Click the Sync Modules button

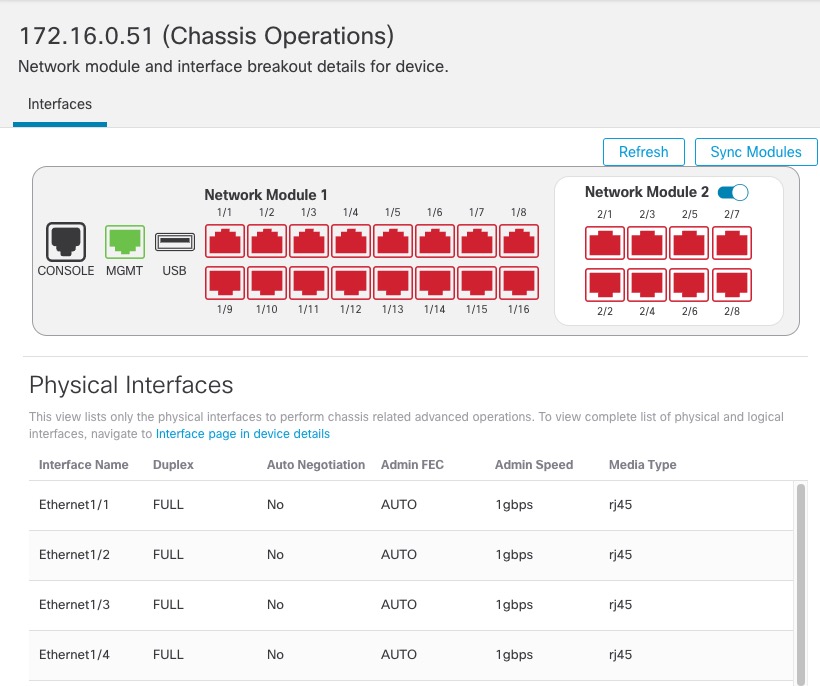point(755,152)
